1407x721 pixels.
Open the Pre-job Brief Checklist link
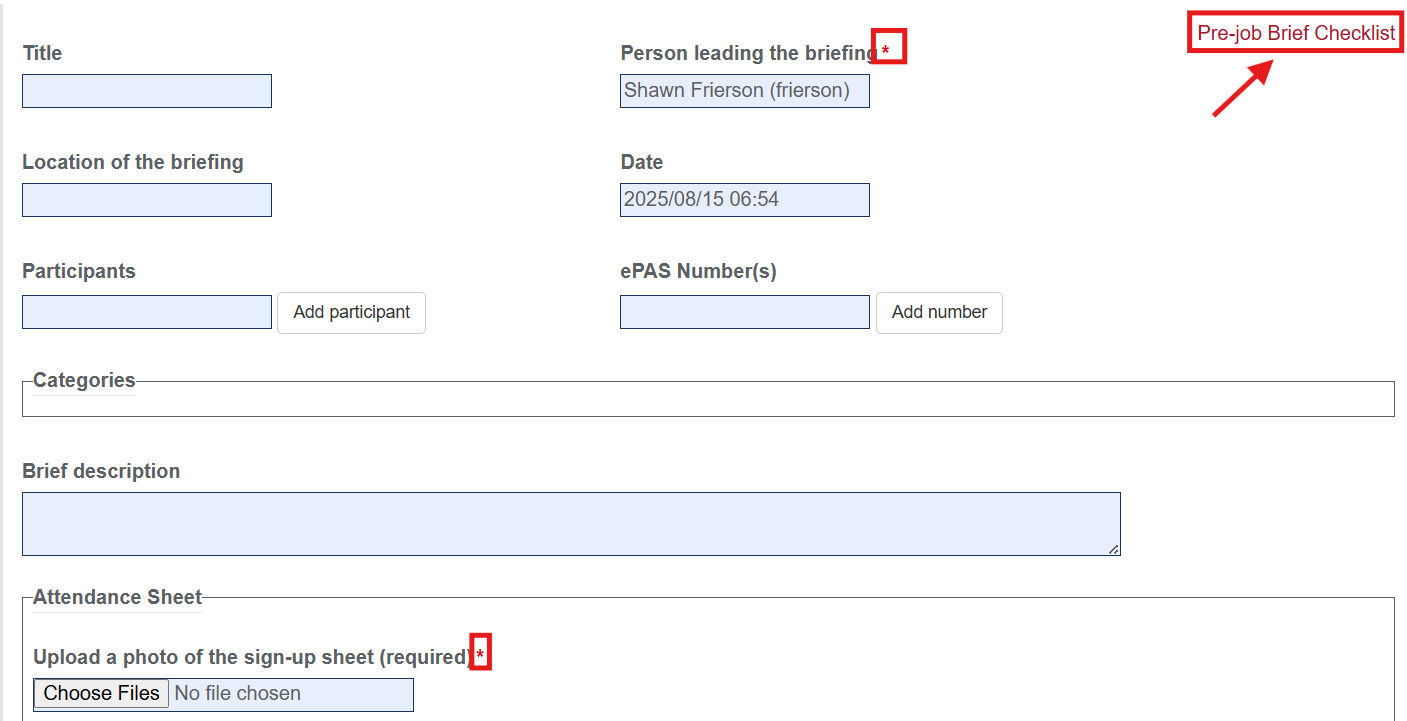tap(1296, 33)
